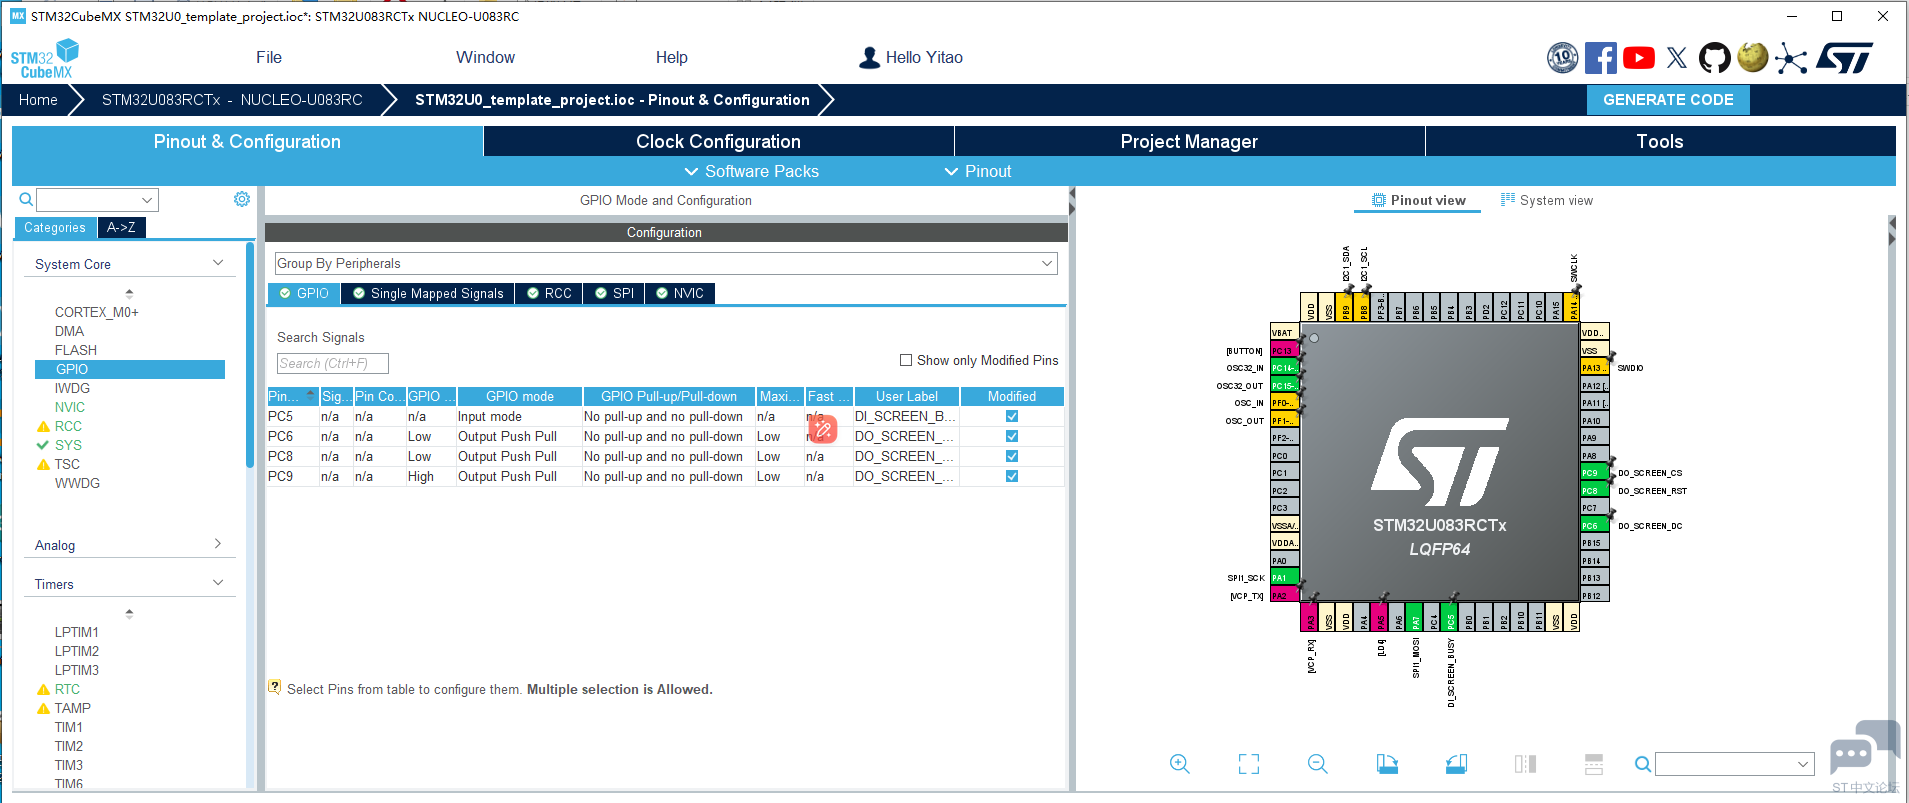The image size is (1909, 803).
Task: Fit the chip to the view
Action: (1249, 764)
